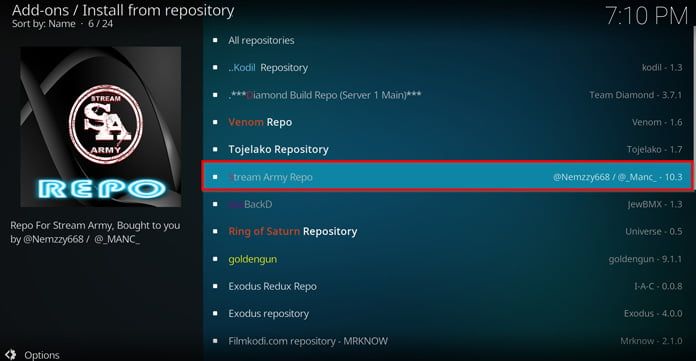The image size is (696, 361).
Task: Click the bullet icon beside Filmkodi.com repository
Action: 215,341
